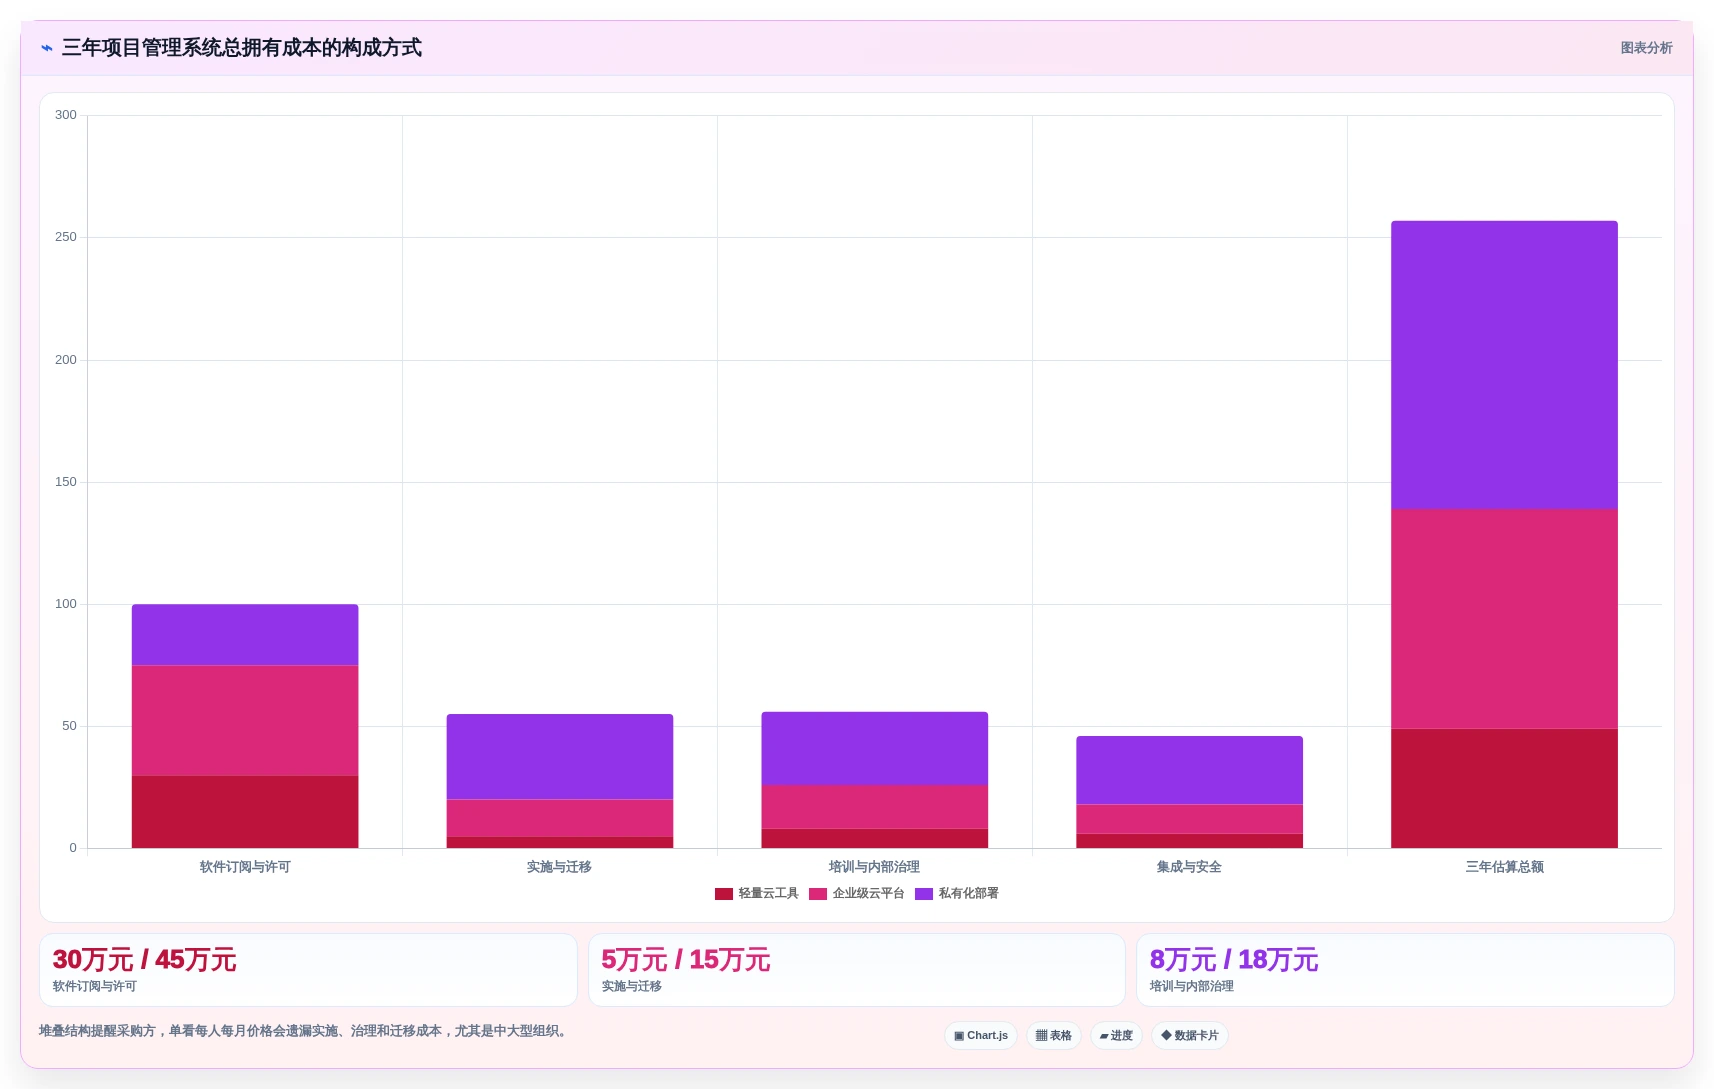Click the 培训与内部治理 x-axis label
1714x1089 pixels.
coord(875,867)
